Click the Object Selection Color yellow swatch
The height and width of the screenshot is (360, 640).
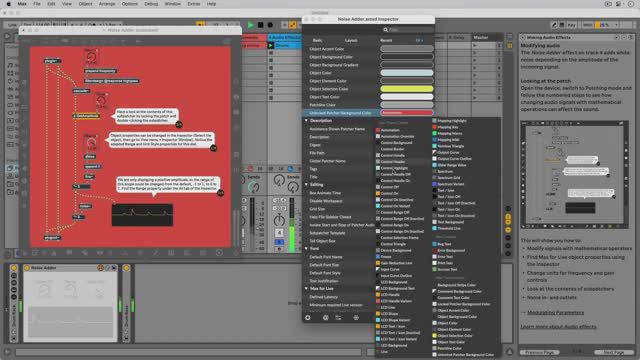[x=407, y=89]
